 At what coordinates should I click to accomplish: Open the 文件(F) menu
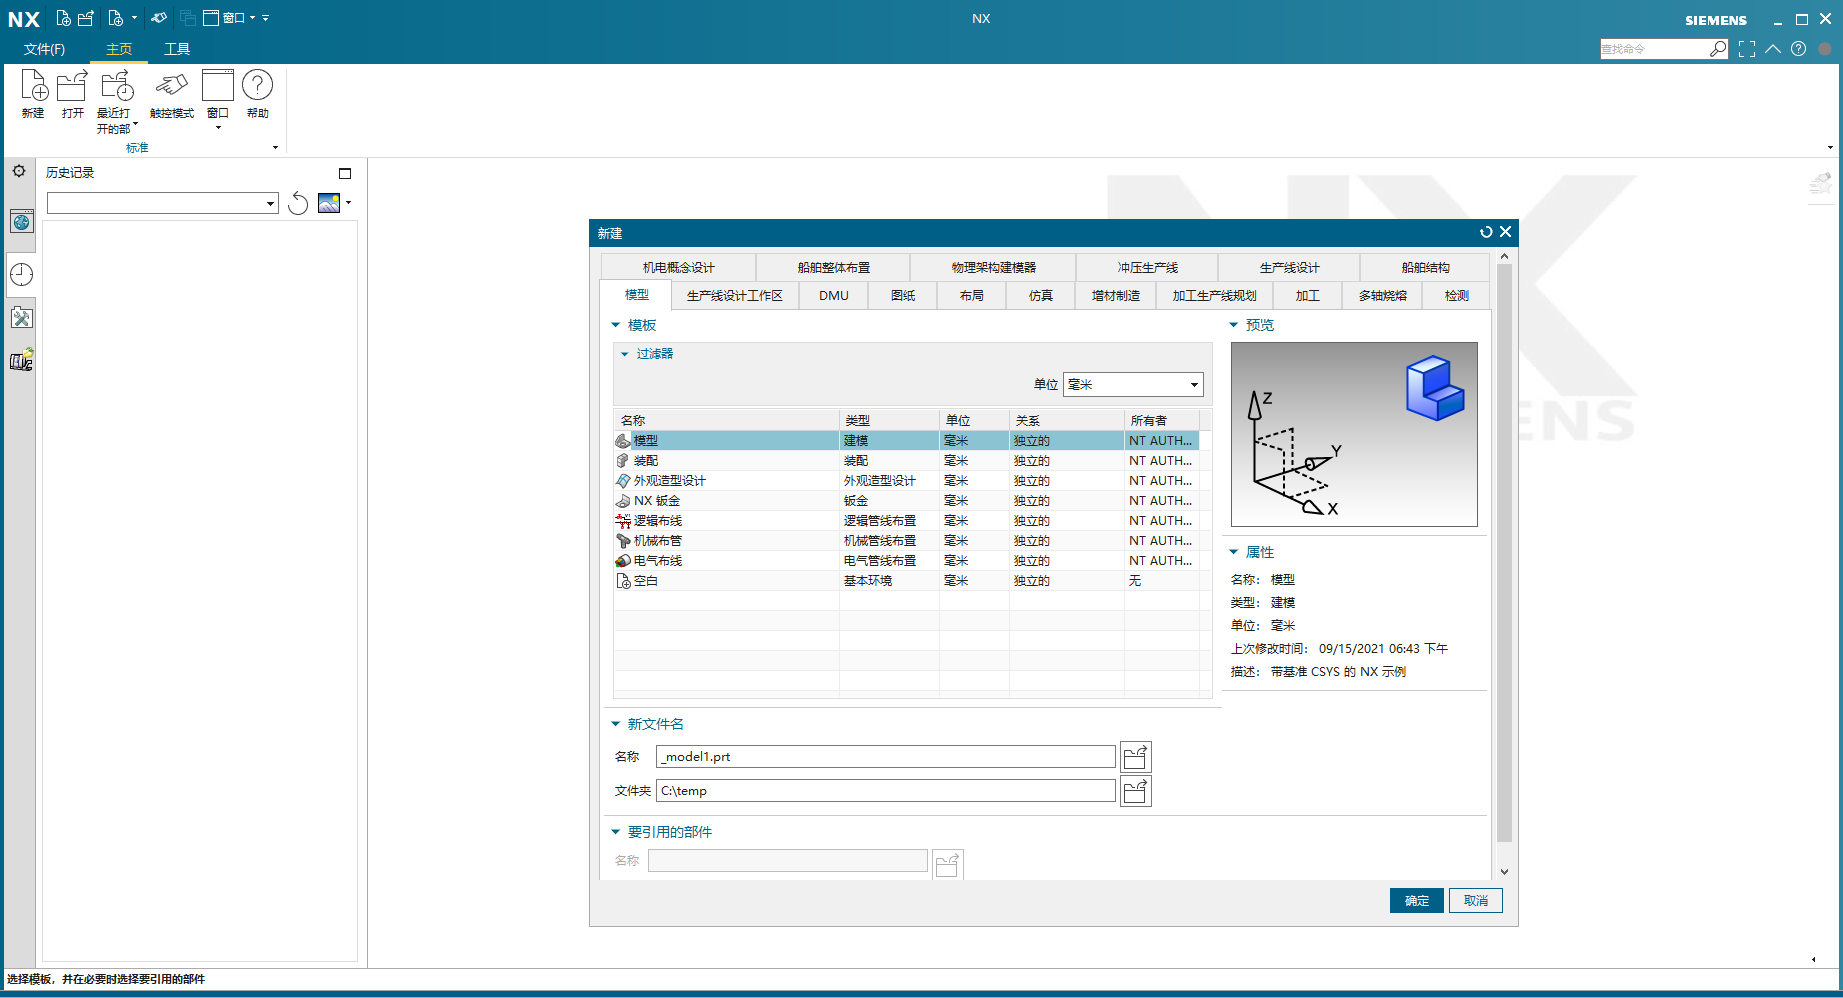click(45, 49)
